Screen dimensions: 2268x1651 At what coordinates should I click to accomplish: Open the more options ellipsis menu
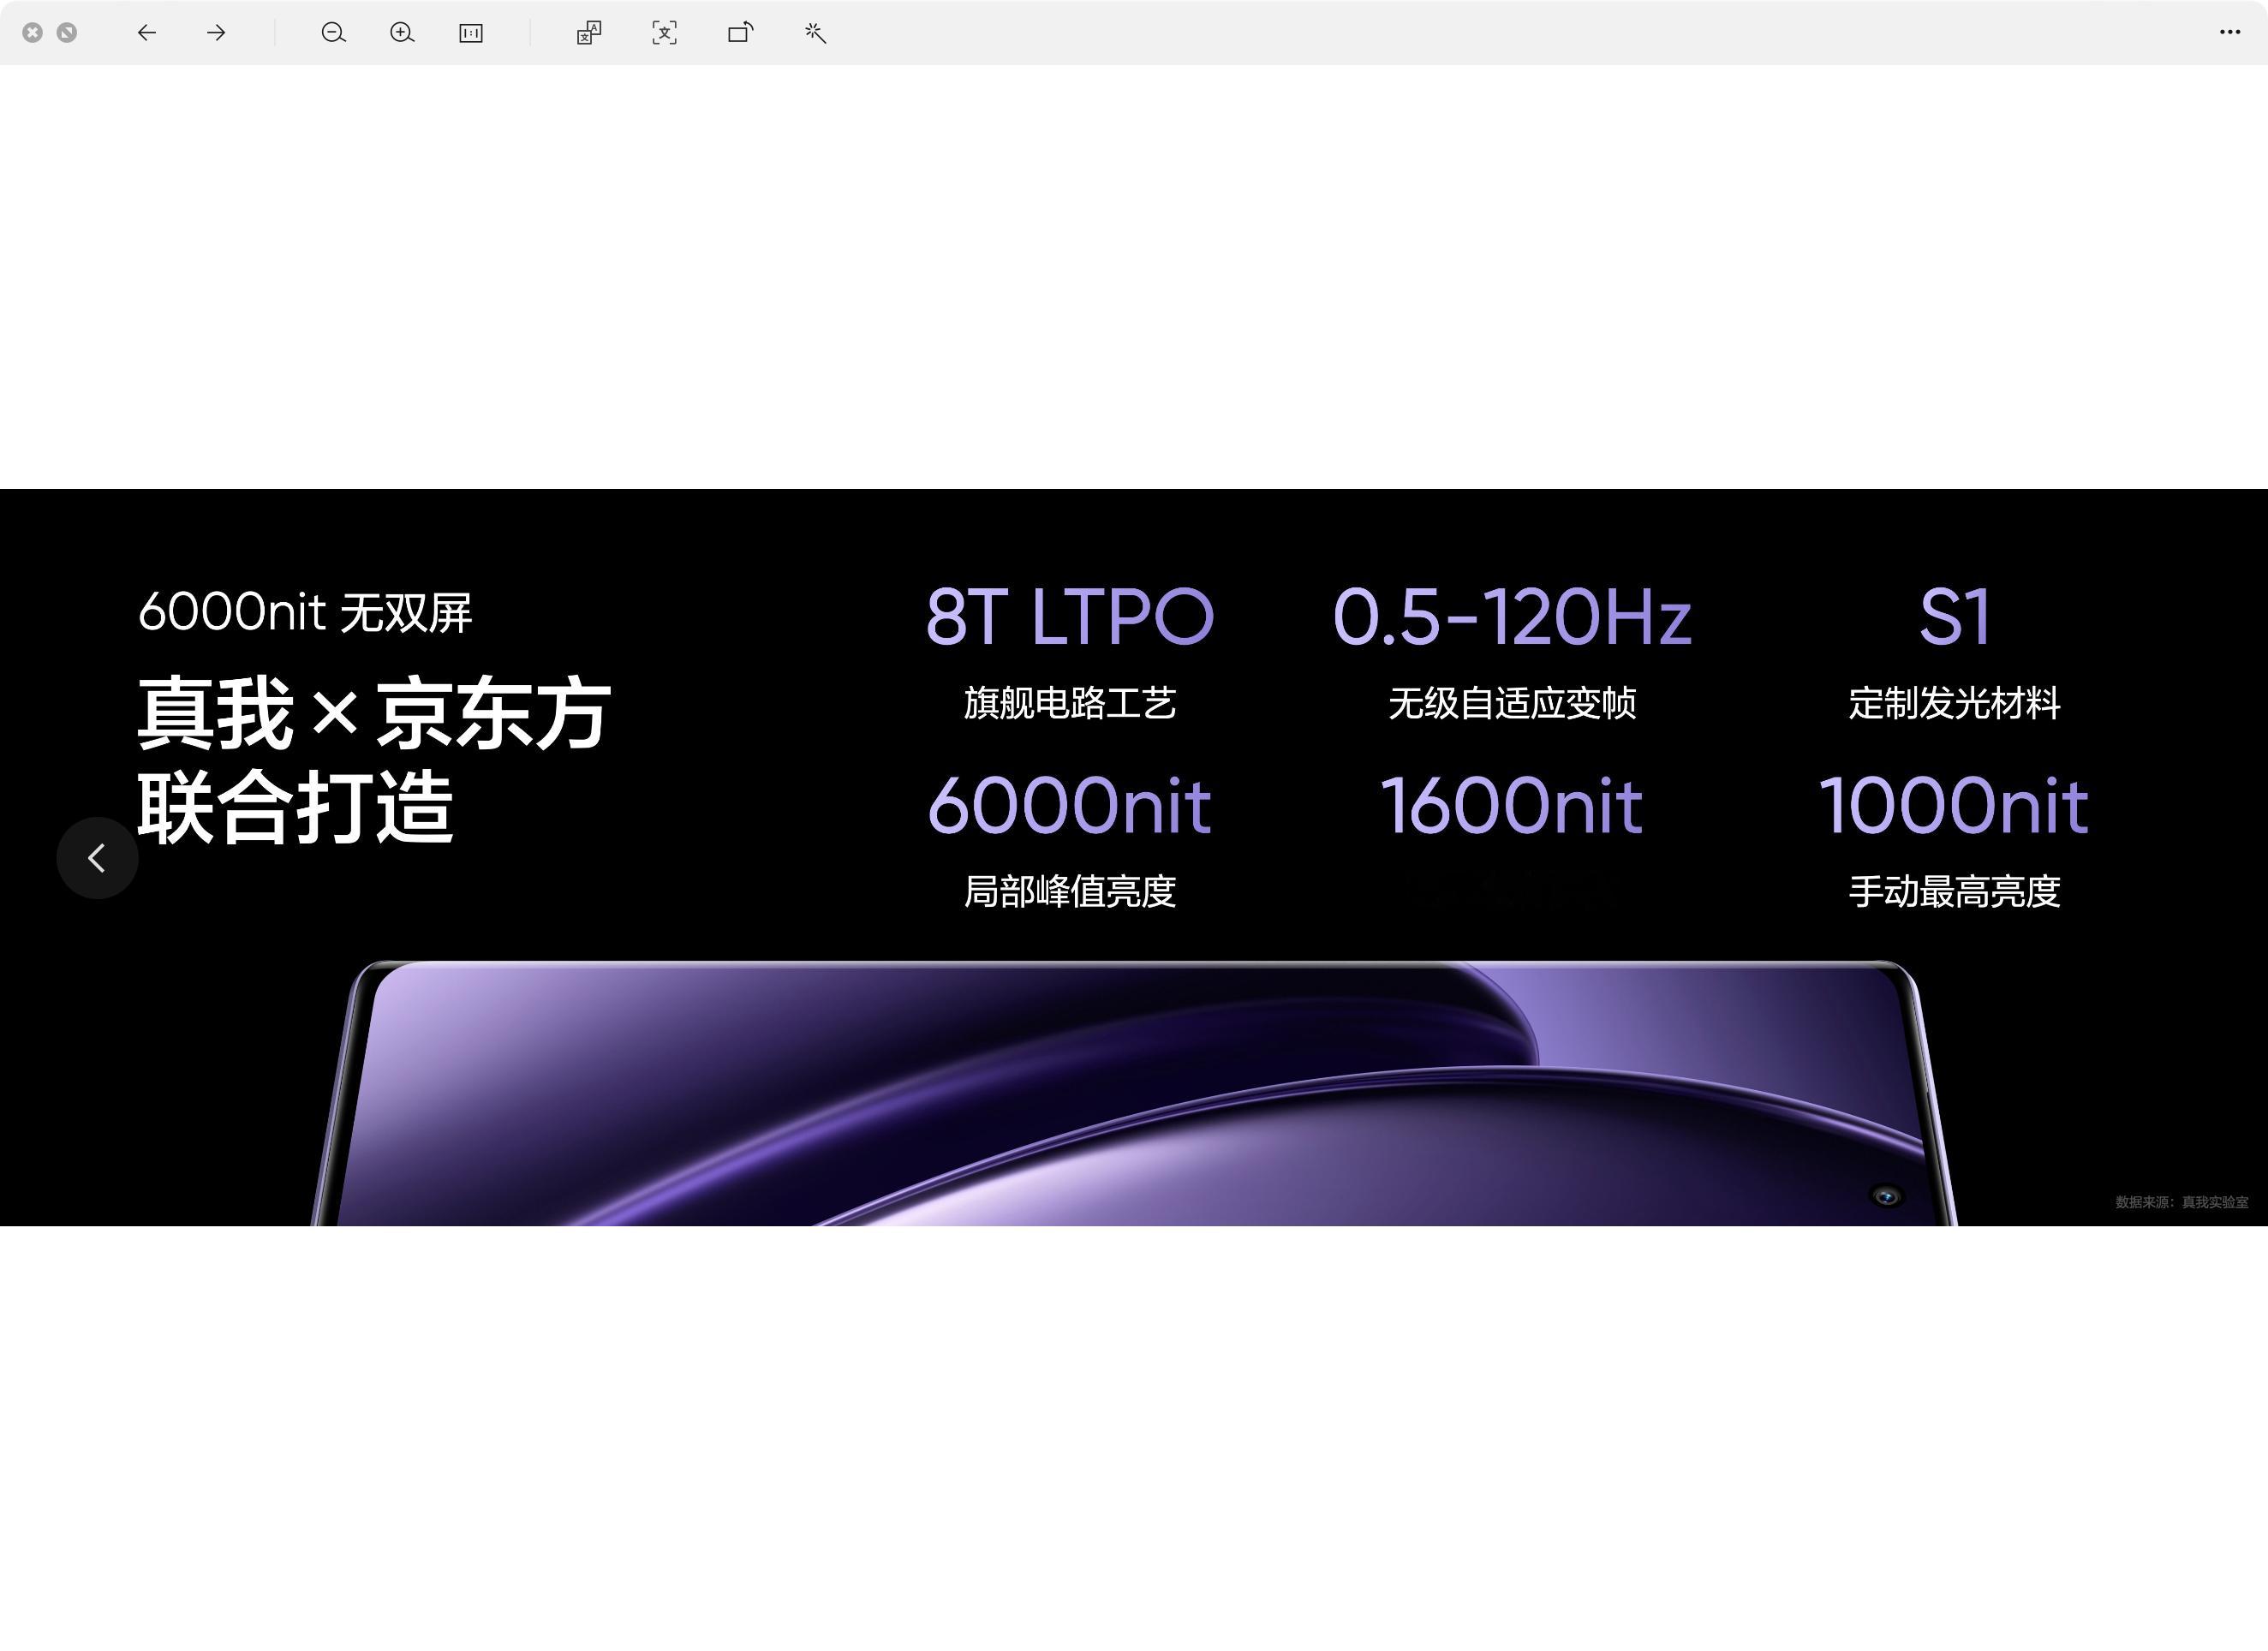(2229, 32)
